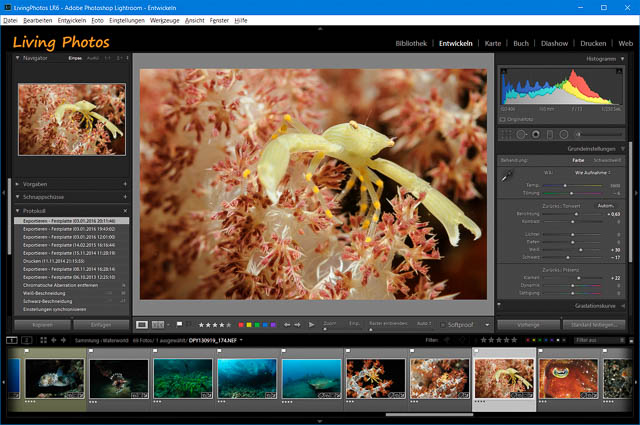The width and height of the screenshot is (640, 425).
Task: Switch to the Karte module
Action: point(493,43)
